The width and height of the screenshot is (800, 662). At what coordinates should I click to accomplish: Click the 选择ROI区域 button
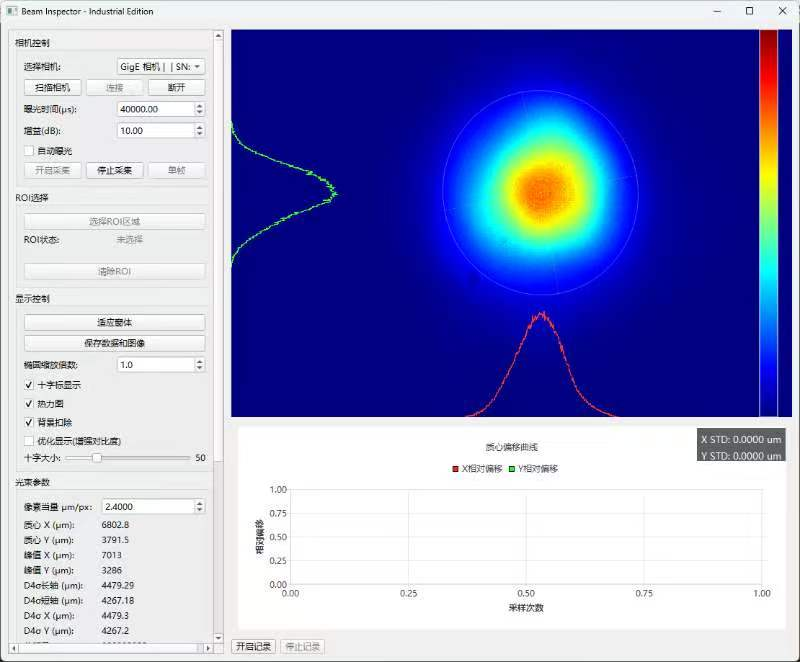pos(115,221)
